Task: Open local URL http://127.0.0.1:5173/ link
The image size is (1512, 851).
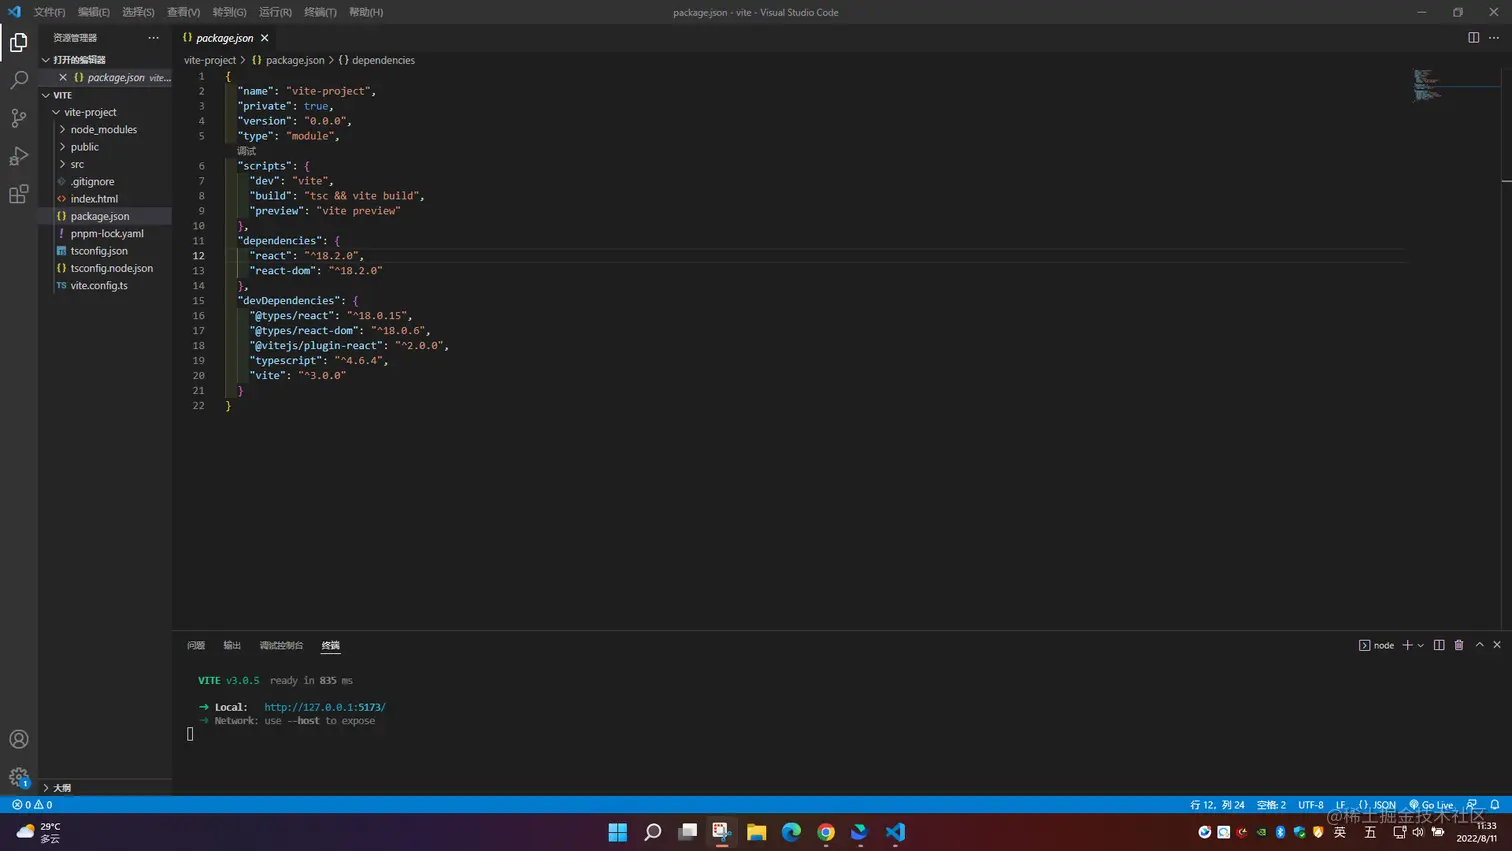Action: pyautogui.click(x=325, y=707)
